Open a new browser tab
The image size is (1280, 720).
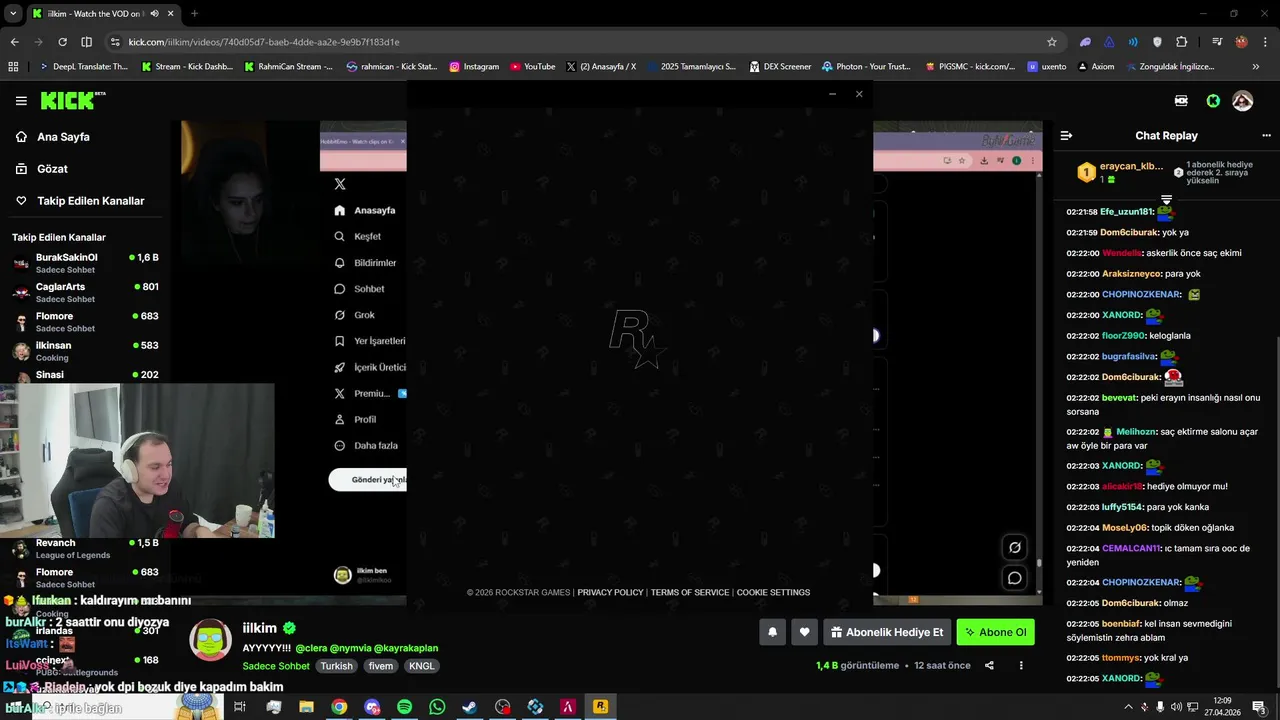click(194, 13)
